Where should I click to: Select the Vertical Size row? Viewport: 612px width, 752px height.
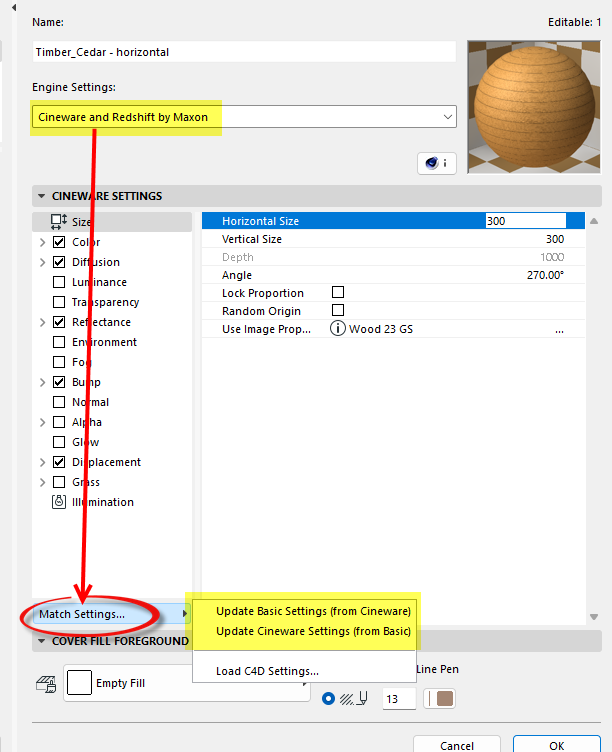(393, 239)
